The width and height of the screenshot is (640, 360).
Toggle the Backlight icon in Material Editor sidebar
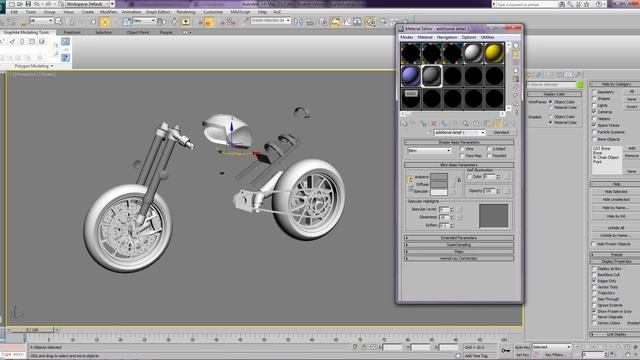pos(516,54)
